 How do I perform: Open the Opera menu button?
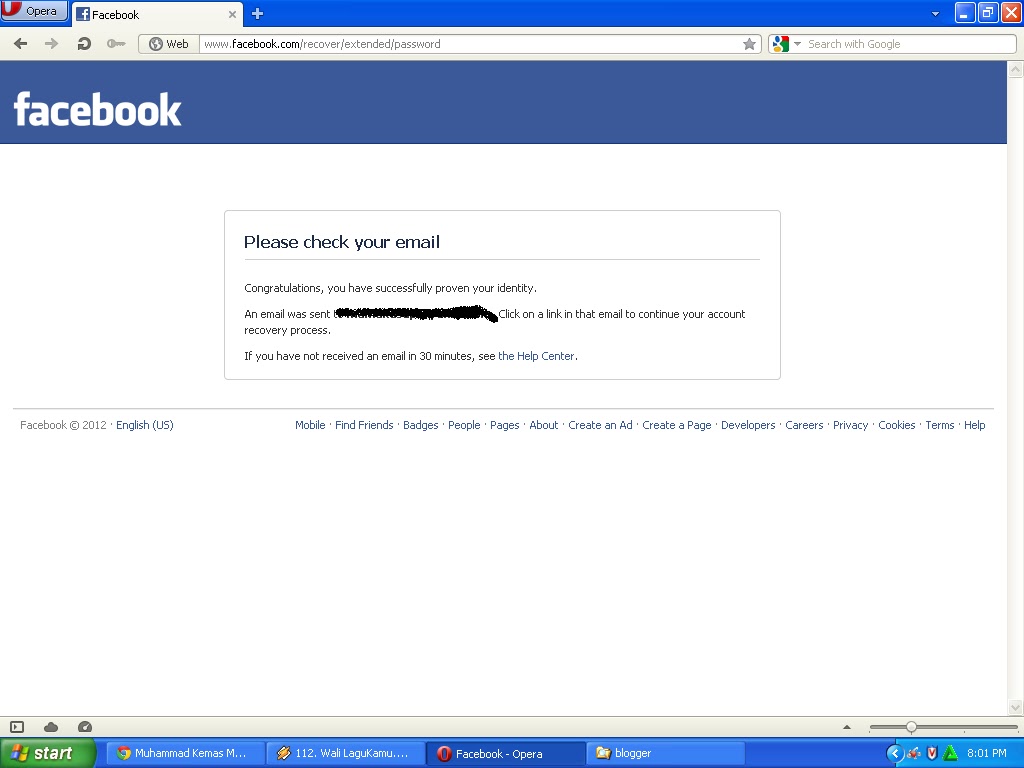coord(34,11)
